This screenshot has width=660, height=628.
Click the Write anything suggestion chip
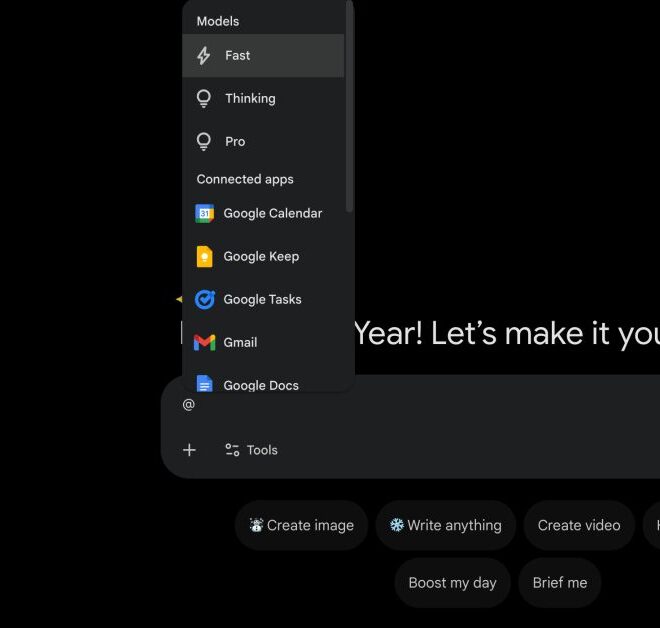[x=446, y=525]
